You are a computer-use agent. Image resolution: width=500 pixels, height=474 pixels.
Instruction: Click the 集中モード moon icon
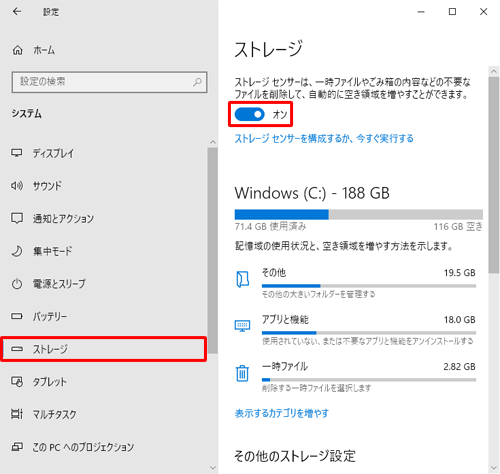coord(17,251)
